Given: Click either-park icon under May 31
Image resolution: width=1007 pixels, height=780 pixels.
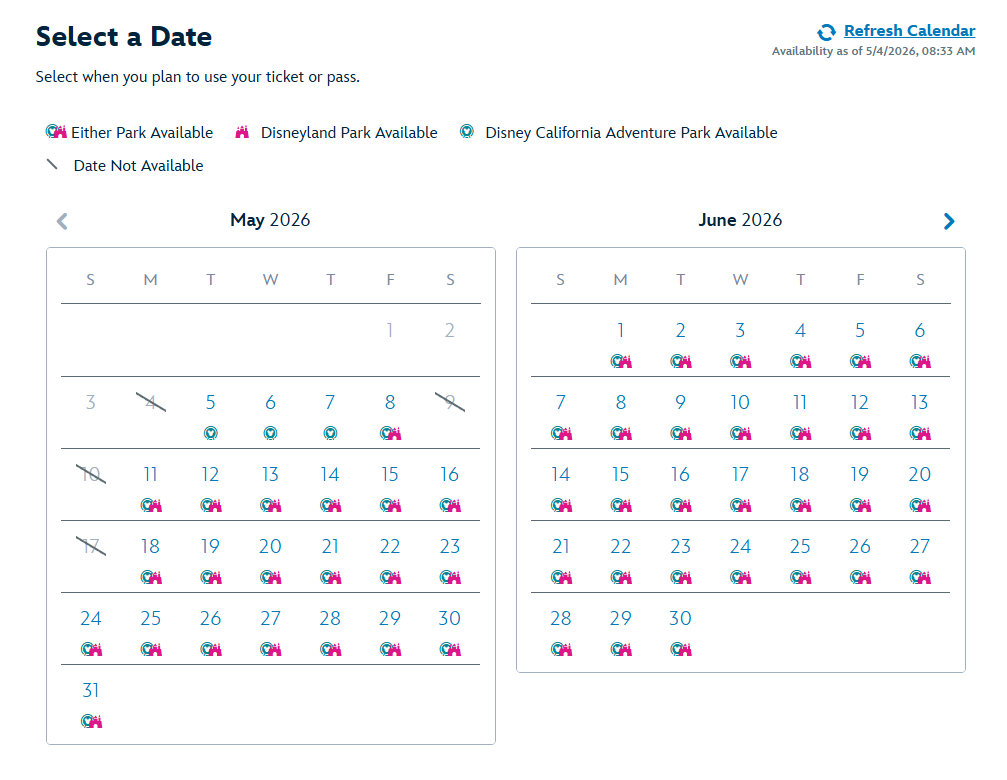Looking at the screenshot, I should click(x=91, y=721).
